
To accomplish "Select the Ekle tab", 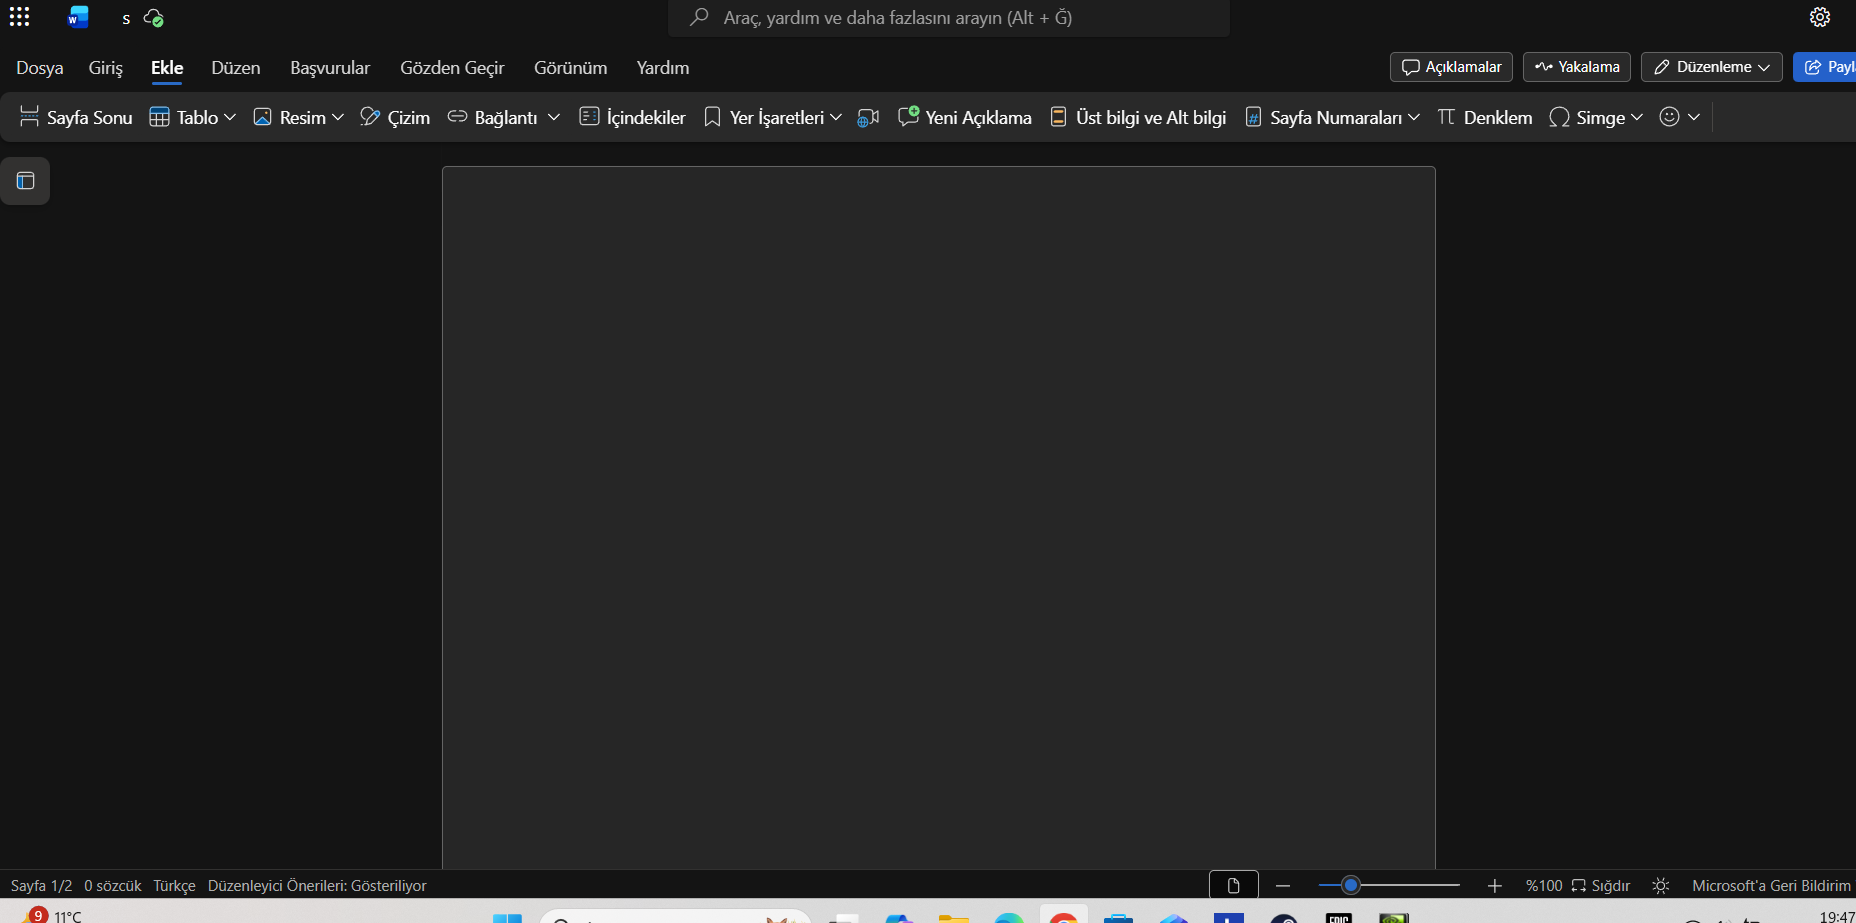I will [x=167, y=68].
